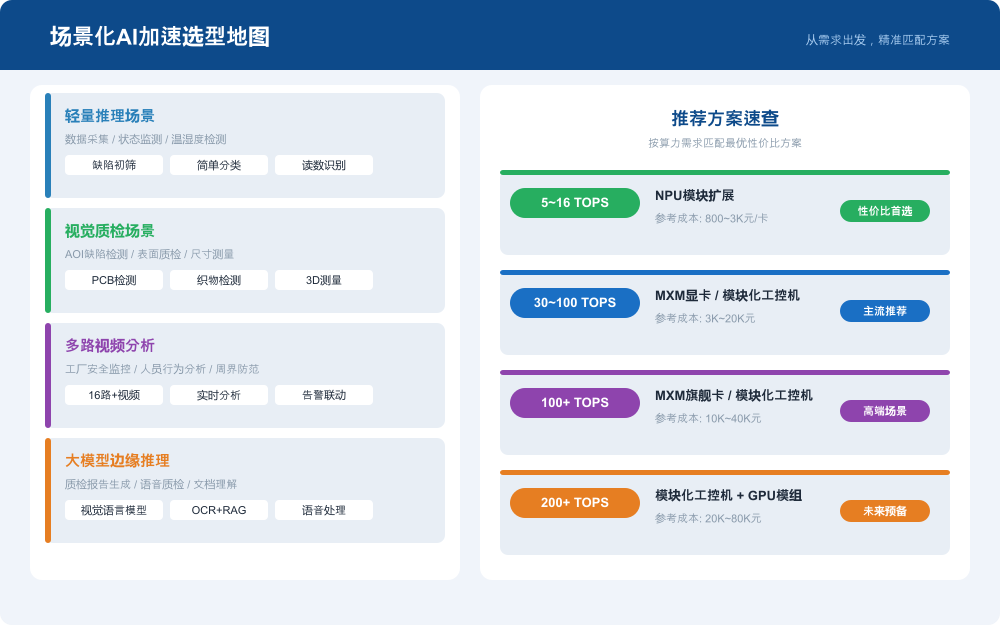Image resolution: width=1000 pixels, height=625 pixels.
Task: Click the green 5~16 TOPS badge
Action: (x=575, y=203)
